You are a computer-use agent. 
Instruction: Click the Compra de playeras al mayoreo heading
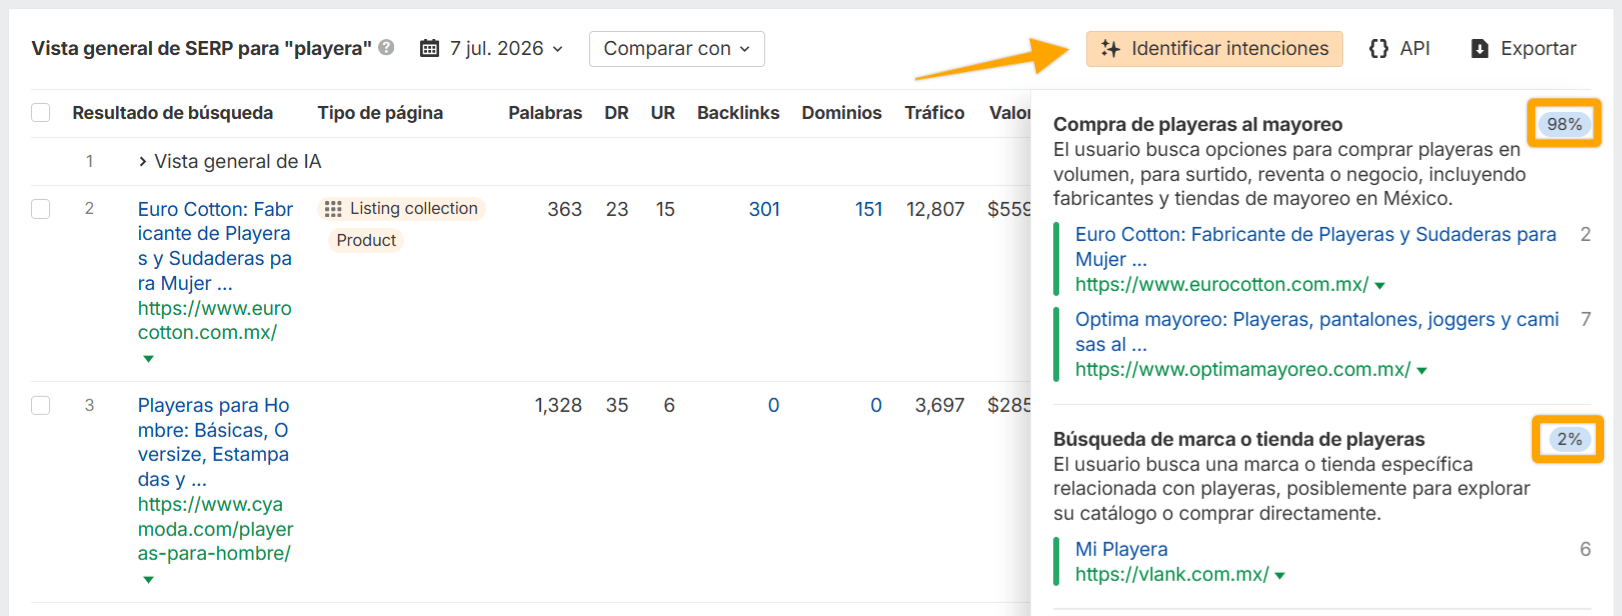click(1197, 125)
